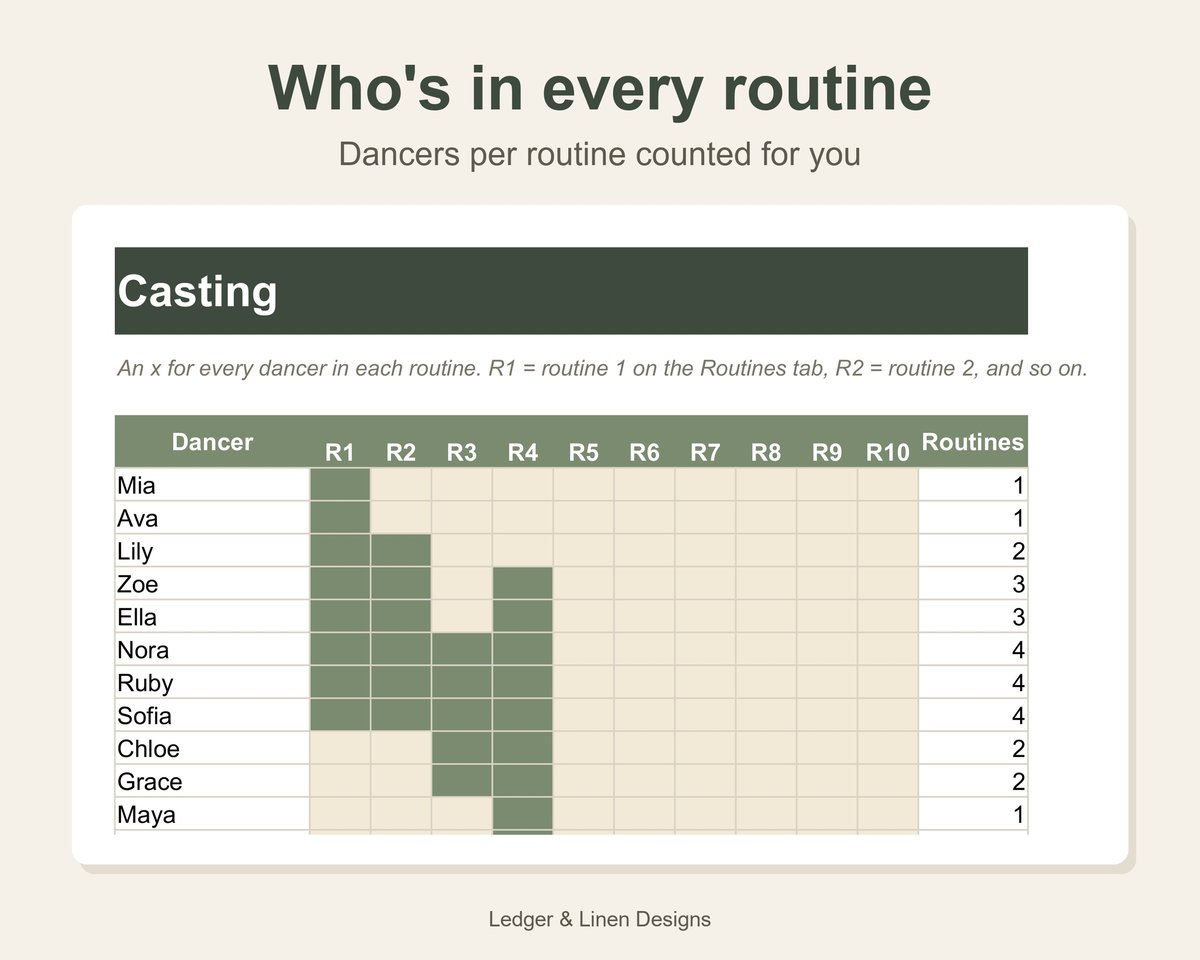Click Lily's filled R2 casting cell
1200x960 pixels.
pos(401,551)
